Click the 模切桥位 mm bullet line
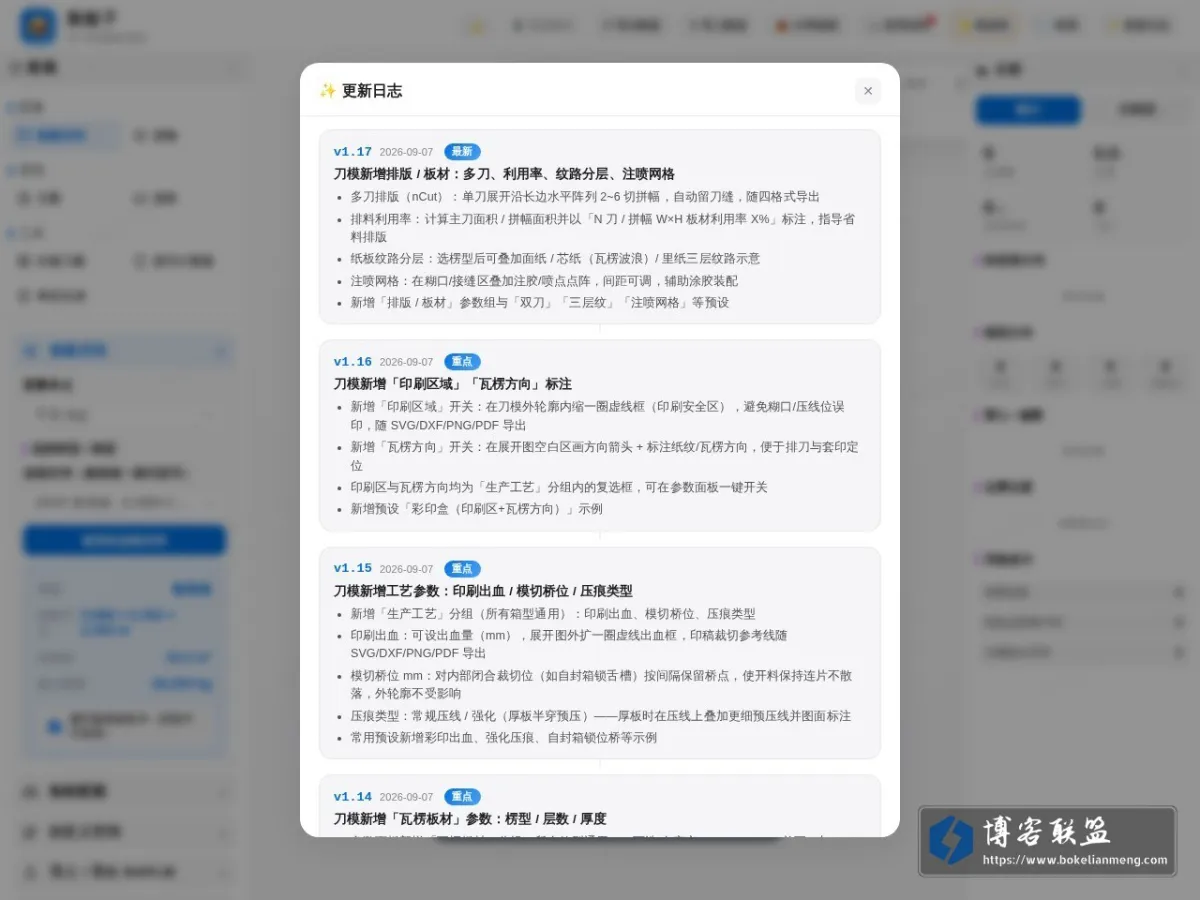The width and height of the screenshot is (1200, 900). (x=601, y=684)
